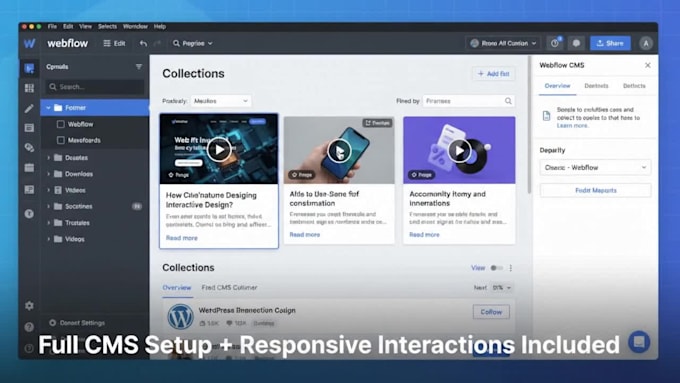Open the Clsecic - Webflow dropdown
680x383 pixels.
(595, 167)
